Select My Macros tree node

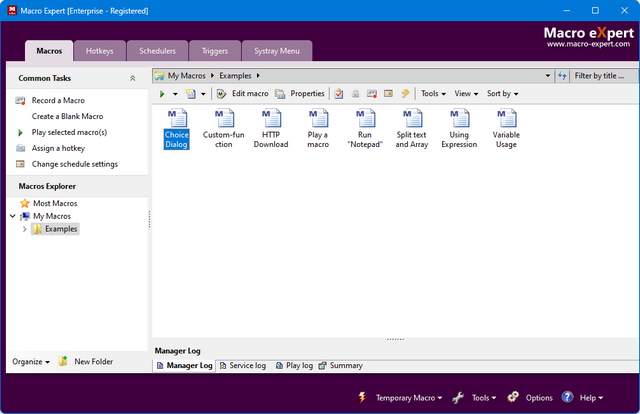click(52, 216)
